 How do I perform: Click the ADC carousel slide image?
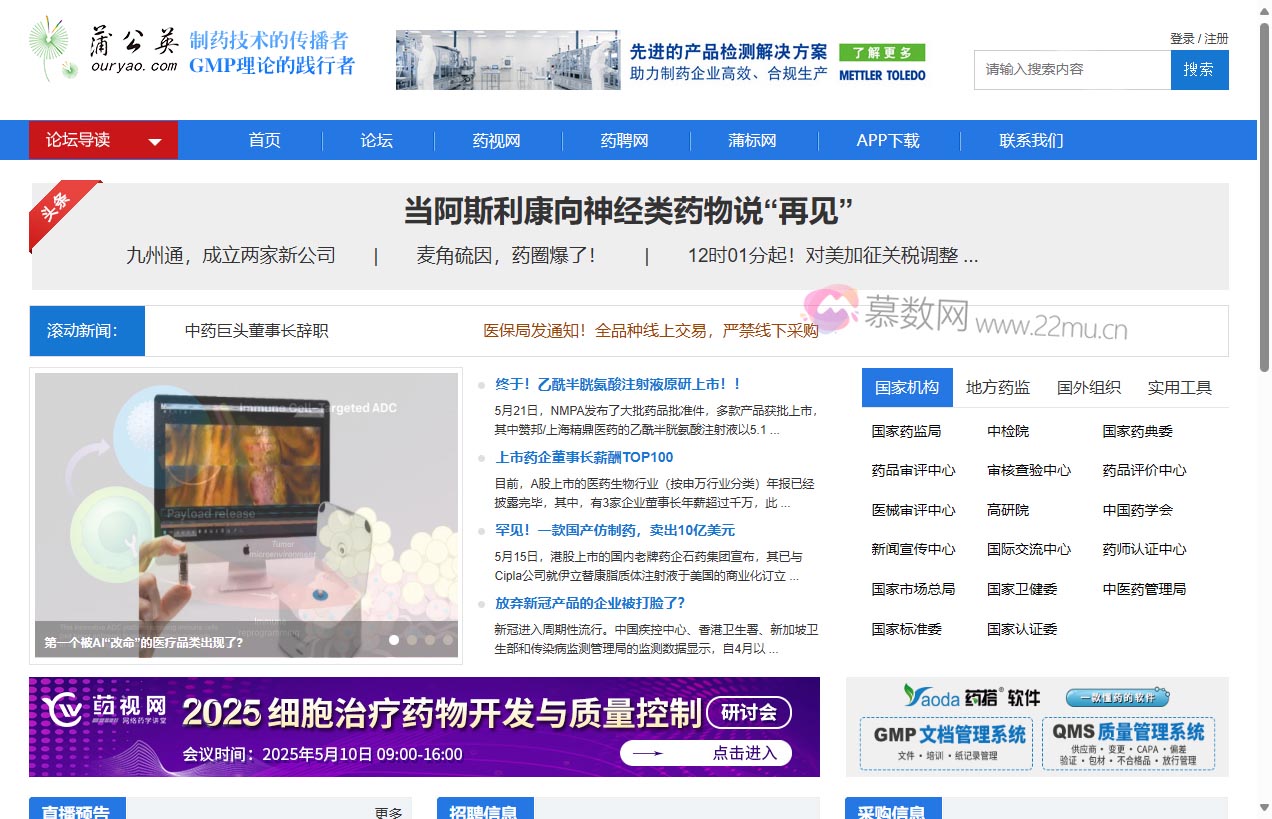tap(246, 500)
